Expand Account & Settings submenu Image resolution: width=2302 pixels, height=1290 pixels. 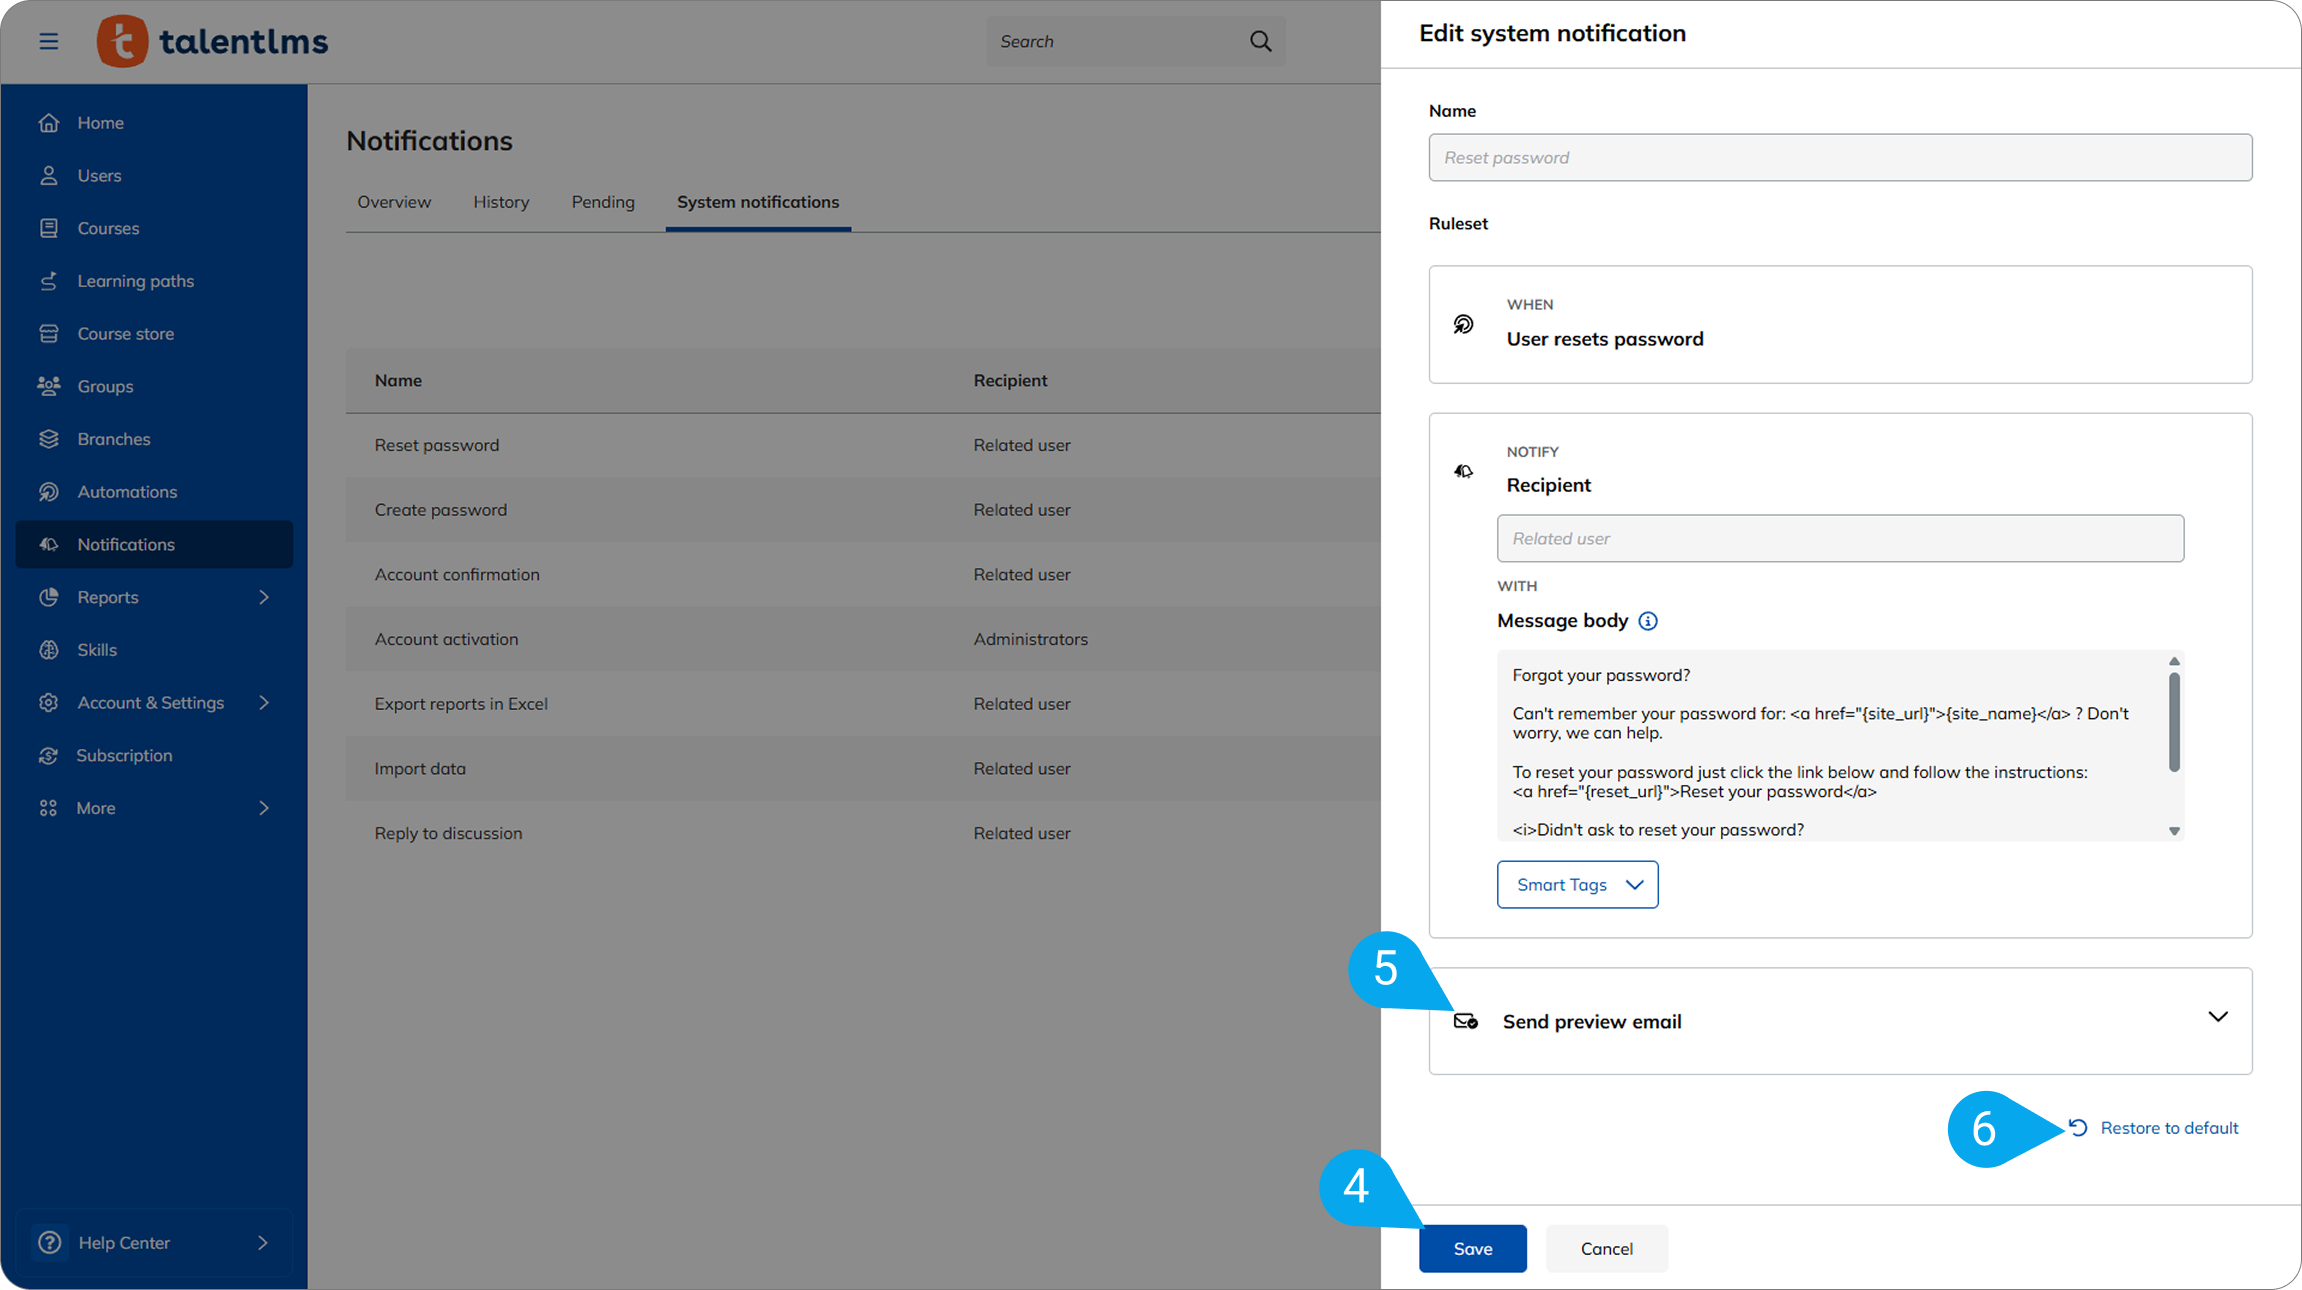point(264,703)
